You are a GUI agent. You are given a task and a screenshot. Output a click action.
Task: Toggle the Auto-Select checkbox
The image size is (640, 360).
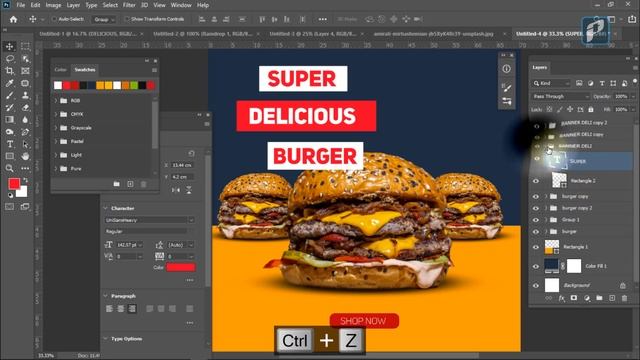[x=54, y=19]
